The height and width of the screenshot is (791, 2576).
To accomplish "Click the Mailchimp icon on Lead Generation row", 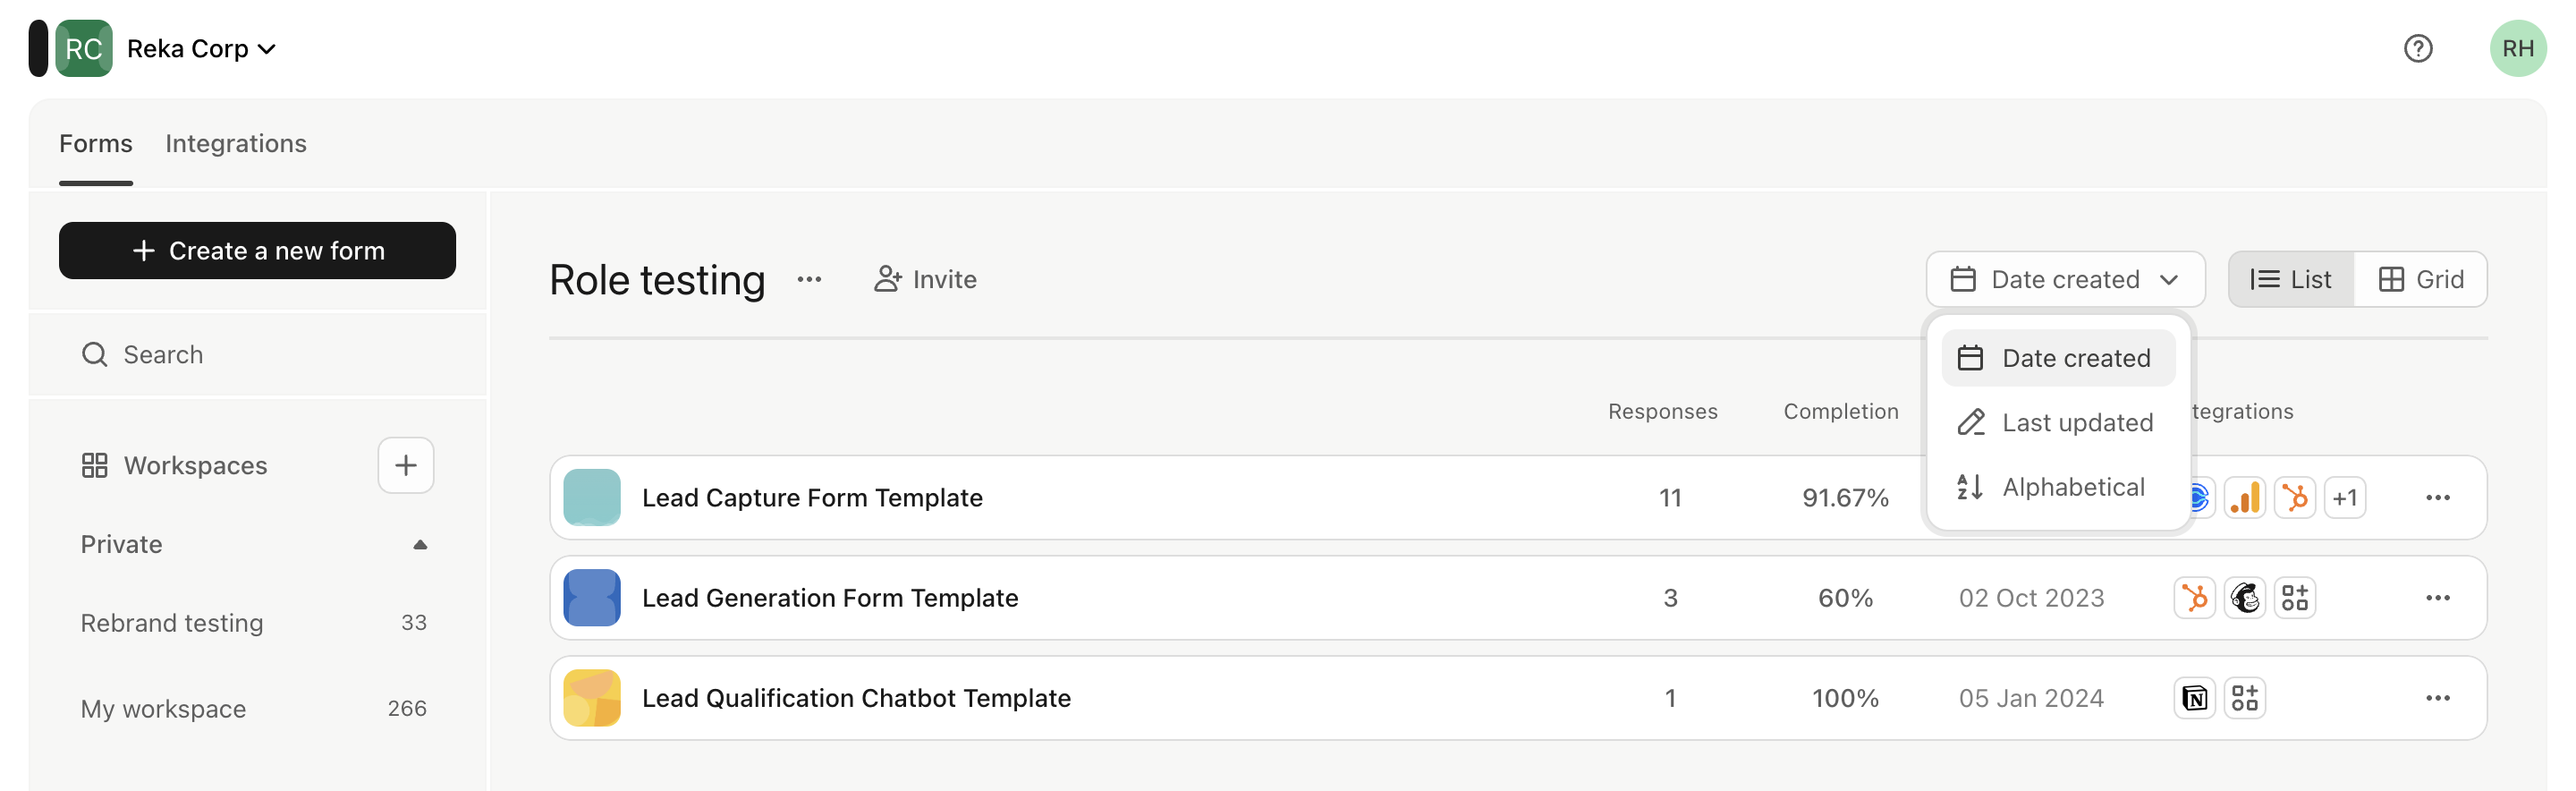I will 2244,598.
